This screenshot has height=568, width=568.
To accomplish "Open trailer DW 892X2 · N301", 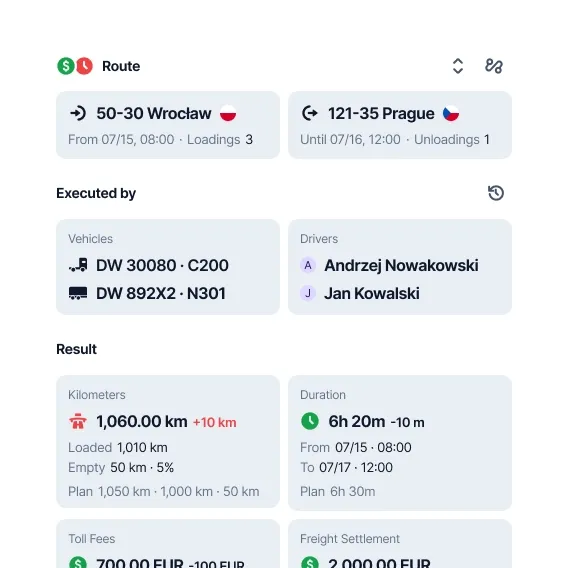I will [x=160, y=293].
